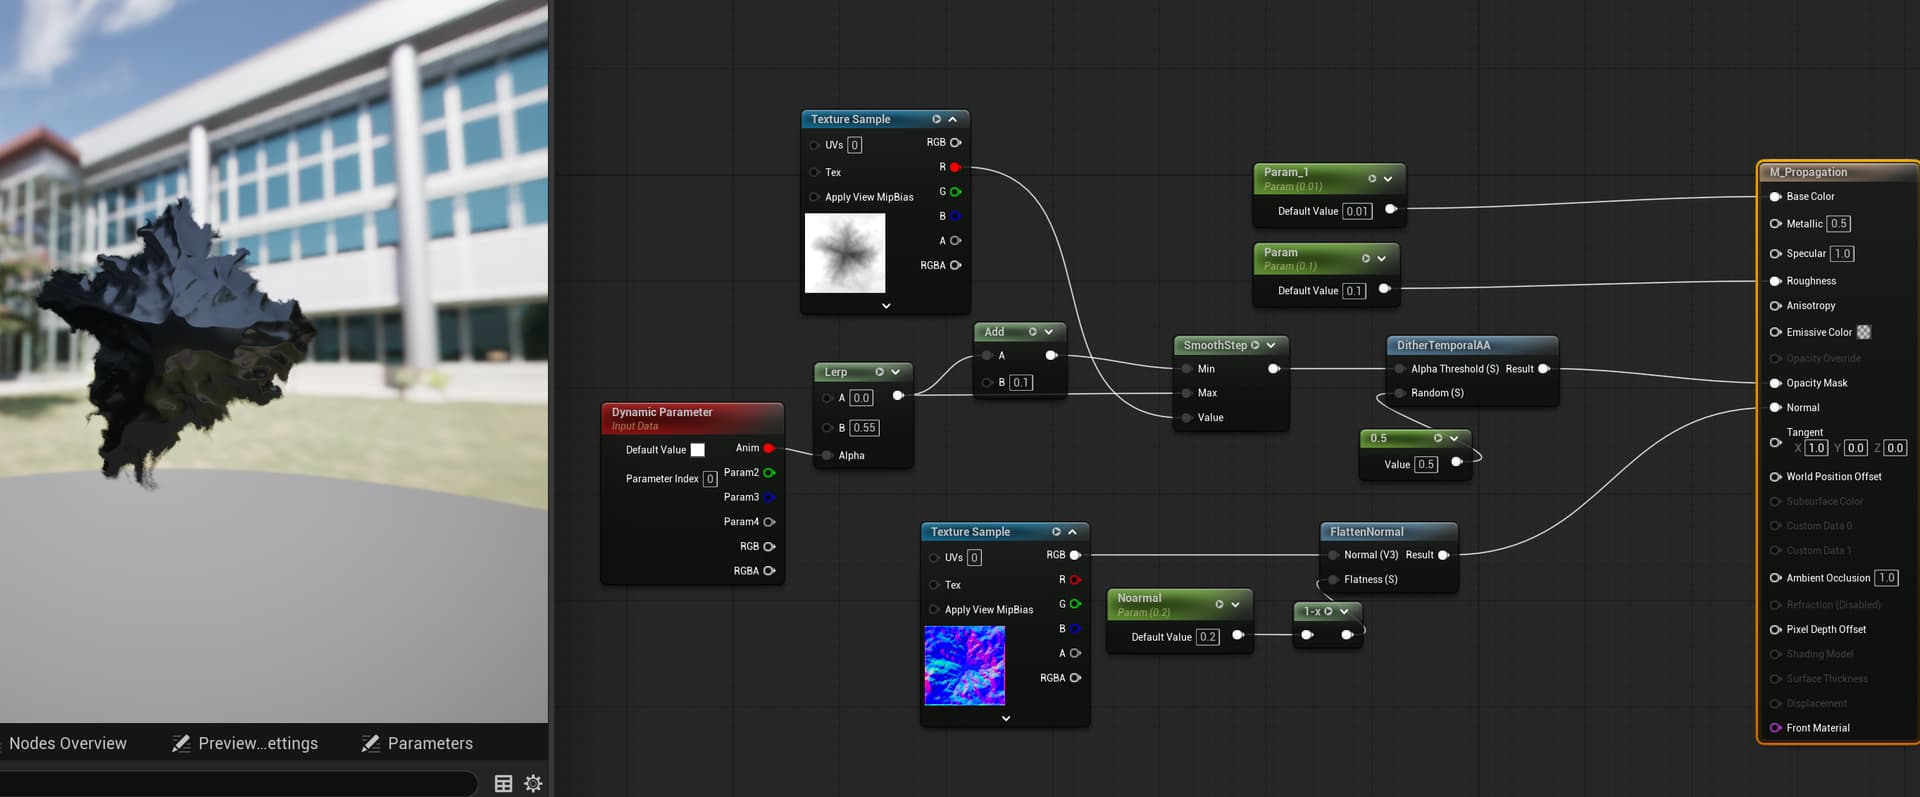This screenshot has width=1920, height=797.
Task: Collapse the Noarmal parameter node with its chevron
Action: (1235, 604)
